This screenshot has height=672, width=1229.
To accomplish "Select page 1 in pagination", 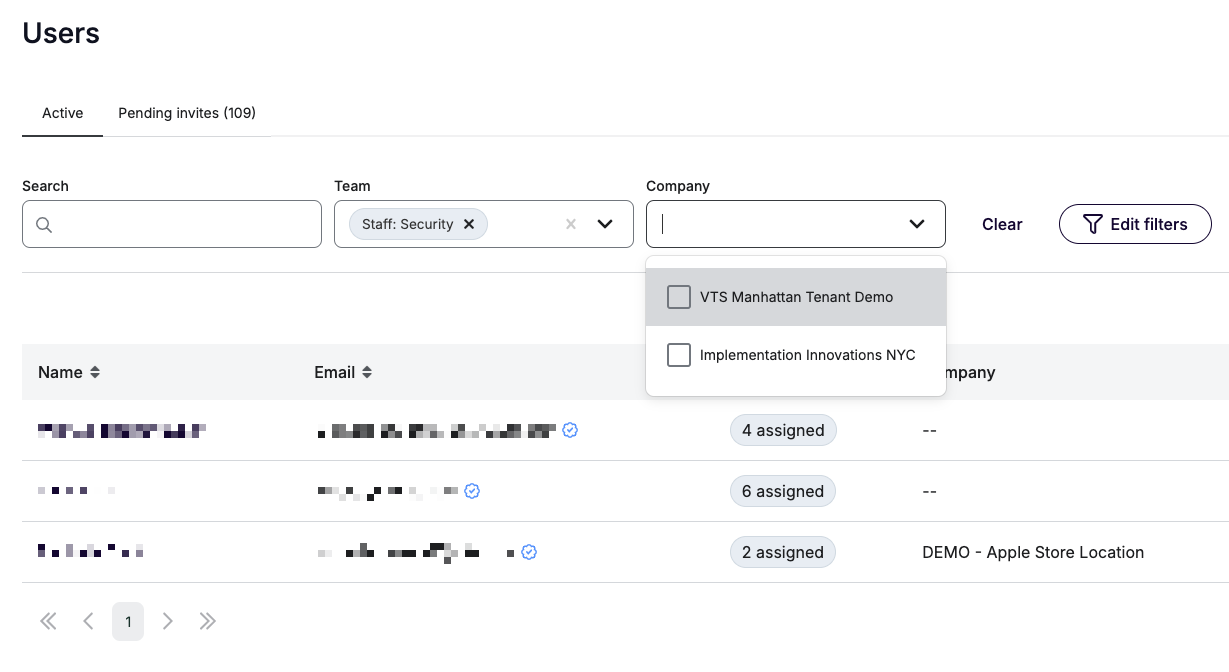I will tap(128, 621).
